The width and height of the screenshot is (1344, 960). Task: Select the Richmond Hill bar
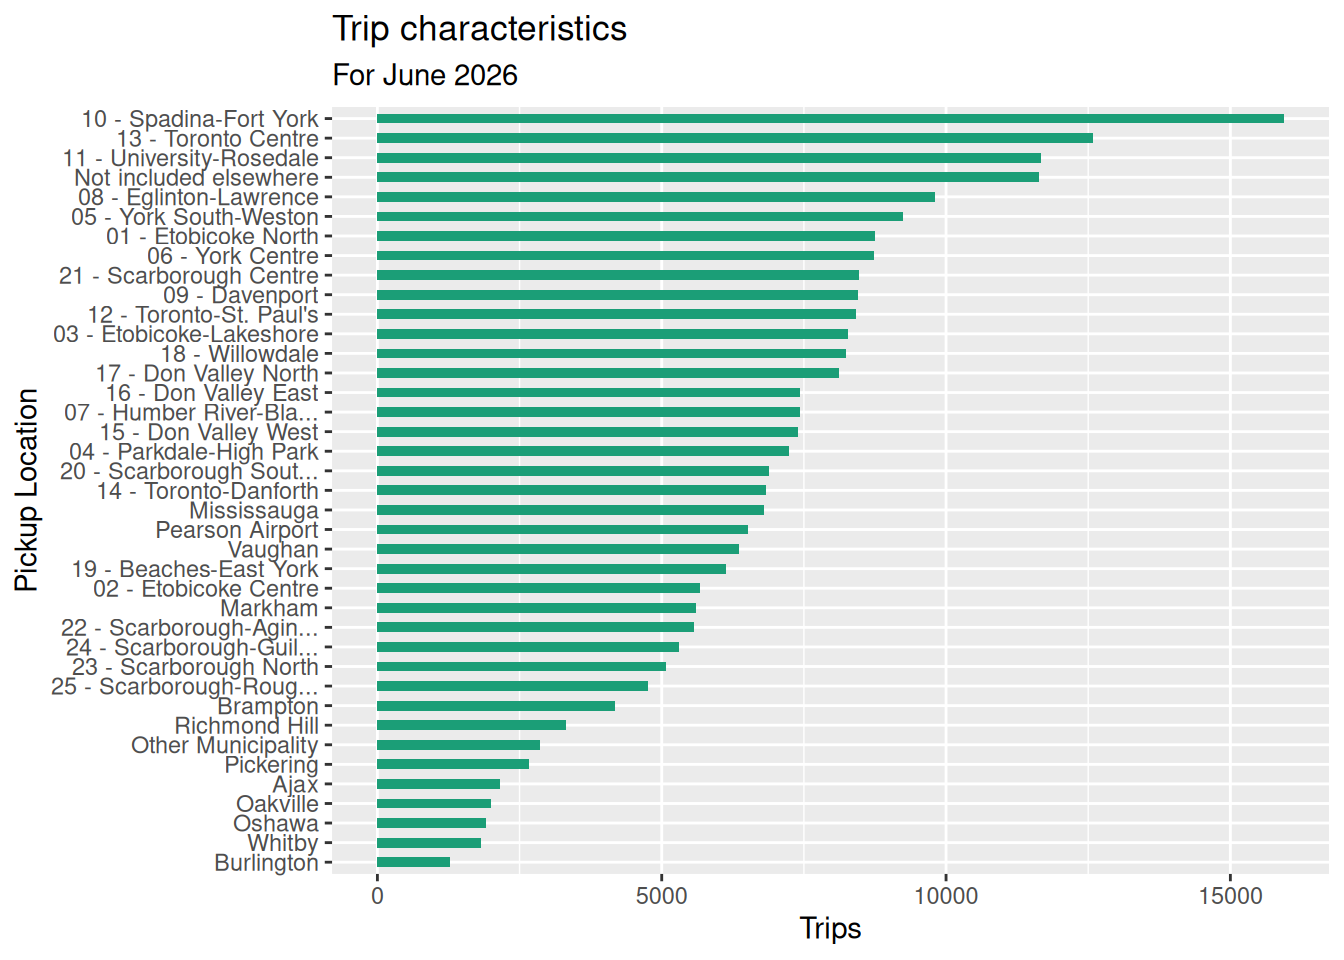click(471, 725)
